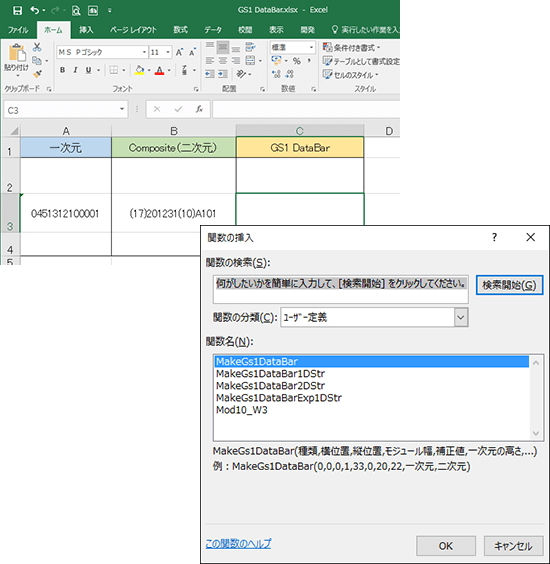The height and width of the screenshot is (564, 550).
Task: Undo the last action from the title bar
Action: click(35, 10)
